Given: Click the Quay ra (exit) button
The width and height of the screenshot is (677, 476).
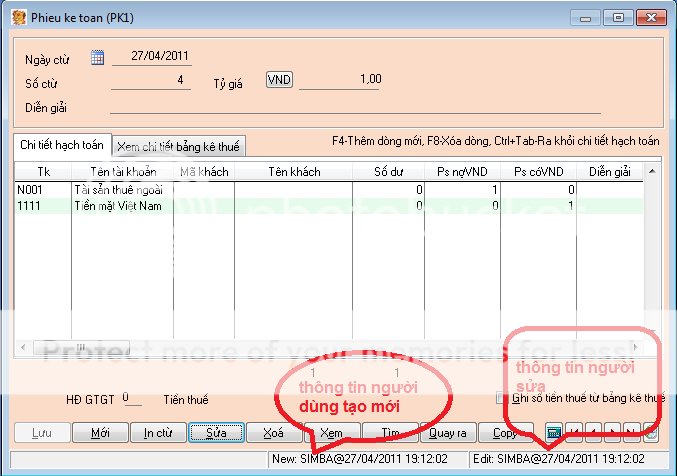Looking at the screenshot, I should [448, 433].
